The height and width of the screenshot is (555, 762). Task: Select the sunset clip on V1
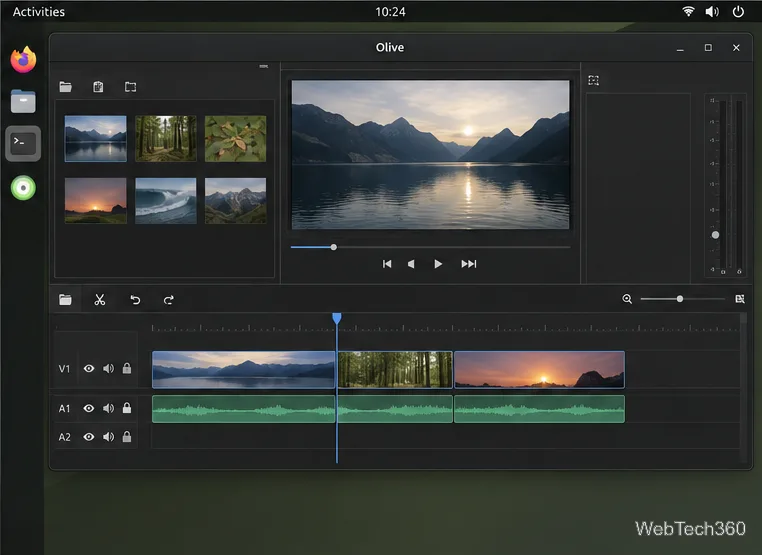click(x=539, y=369)
